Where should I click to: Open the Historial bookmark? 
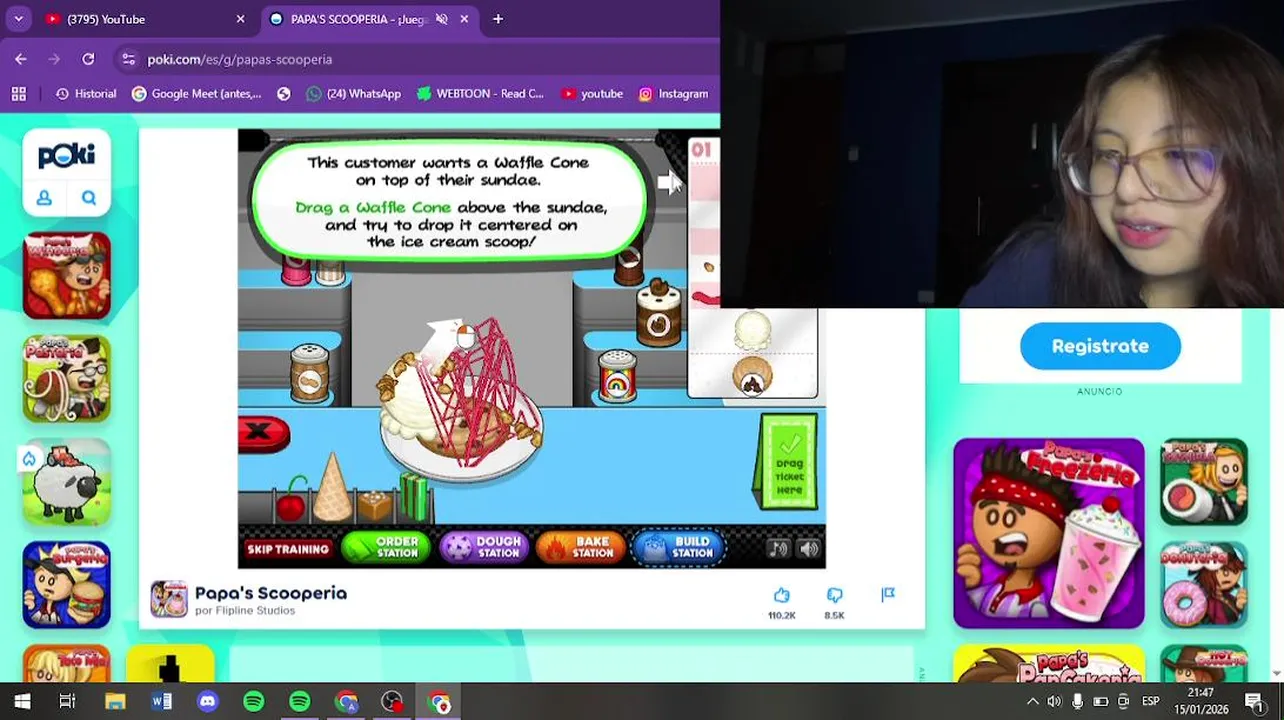(x=86, y=94)
